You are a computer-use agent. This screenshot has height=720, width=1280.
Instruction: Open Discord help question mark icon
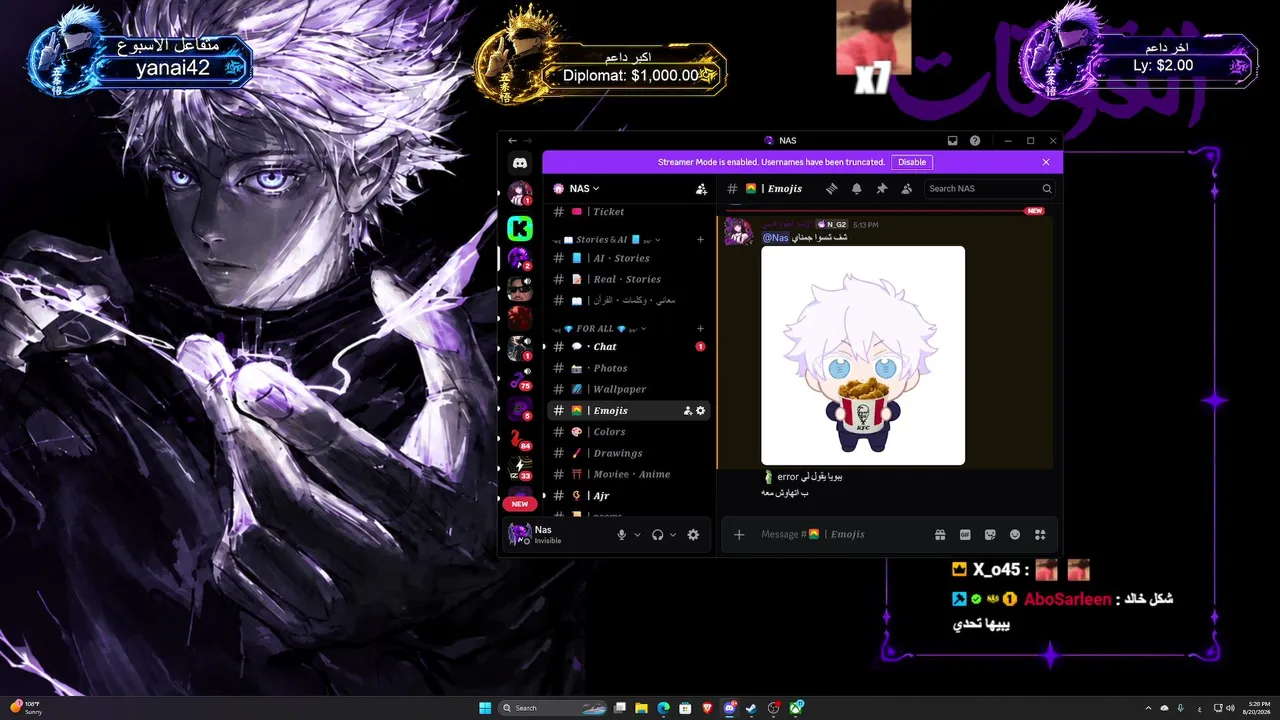coord(975,141)
